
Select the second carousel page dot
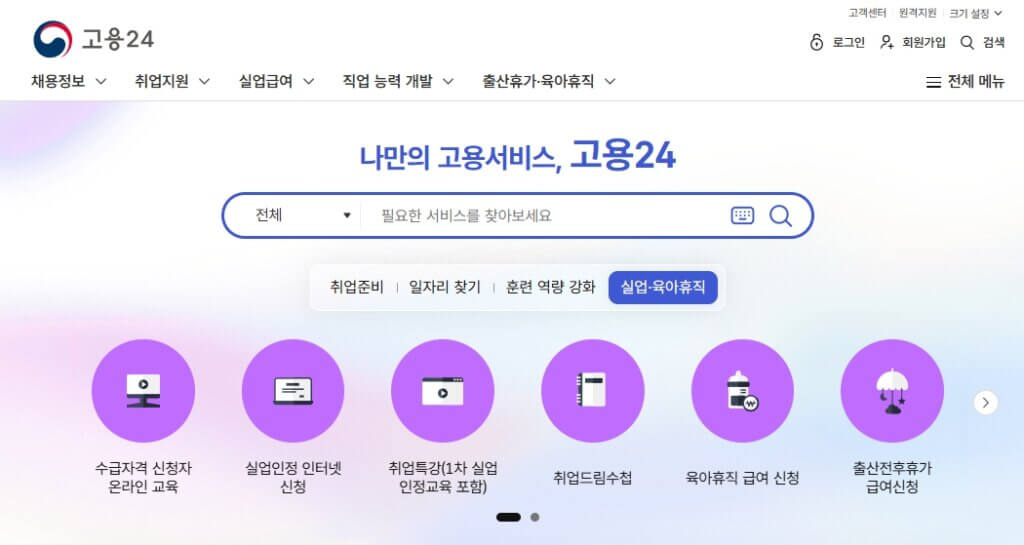pyautogui.click(x=535, y=518)
